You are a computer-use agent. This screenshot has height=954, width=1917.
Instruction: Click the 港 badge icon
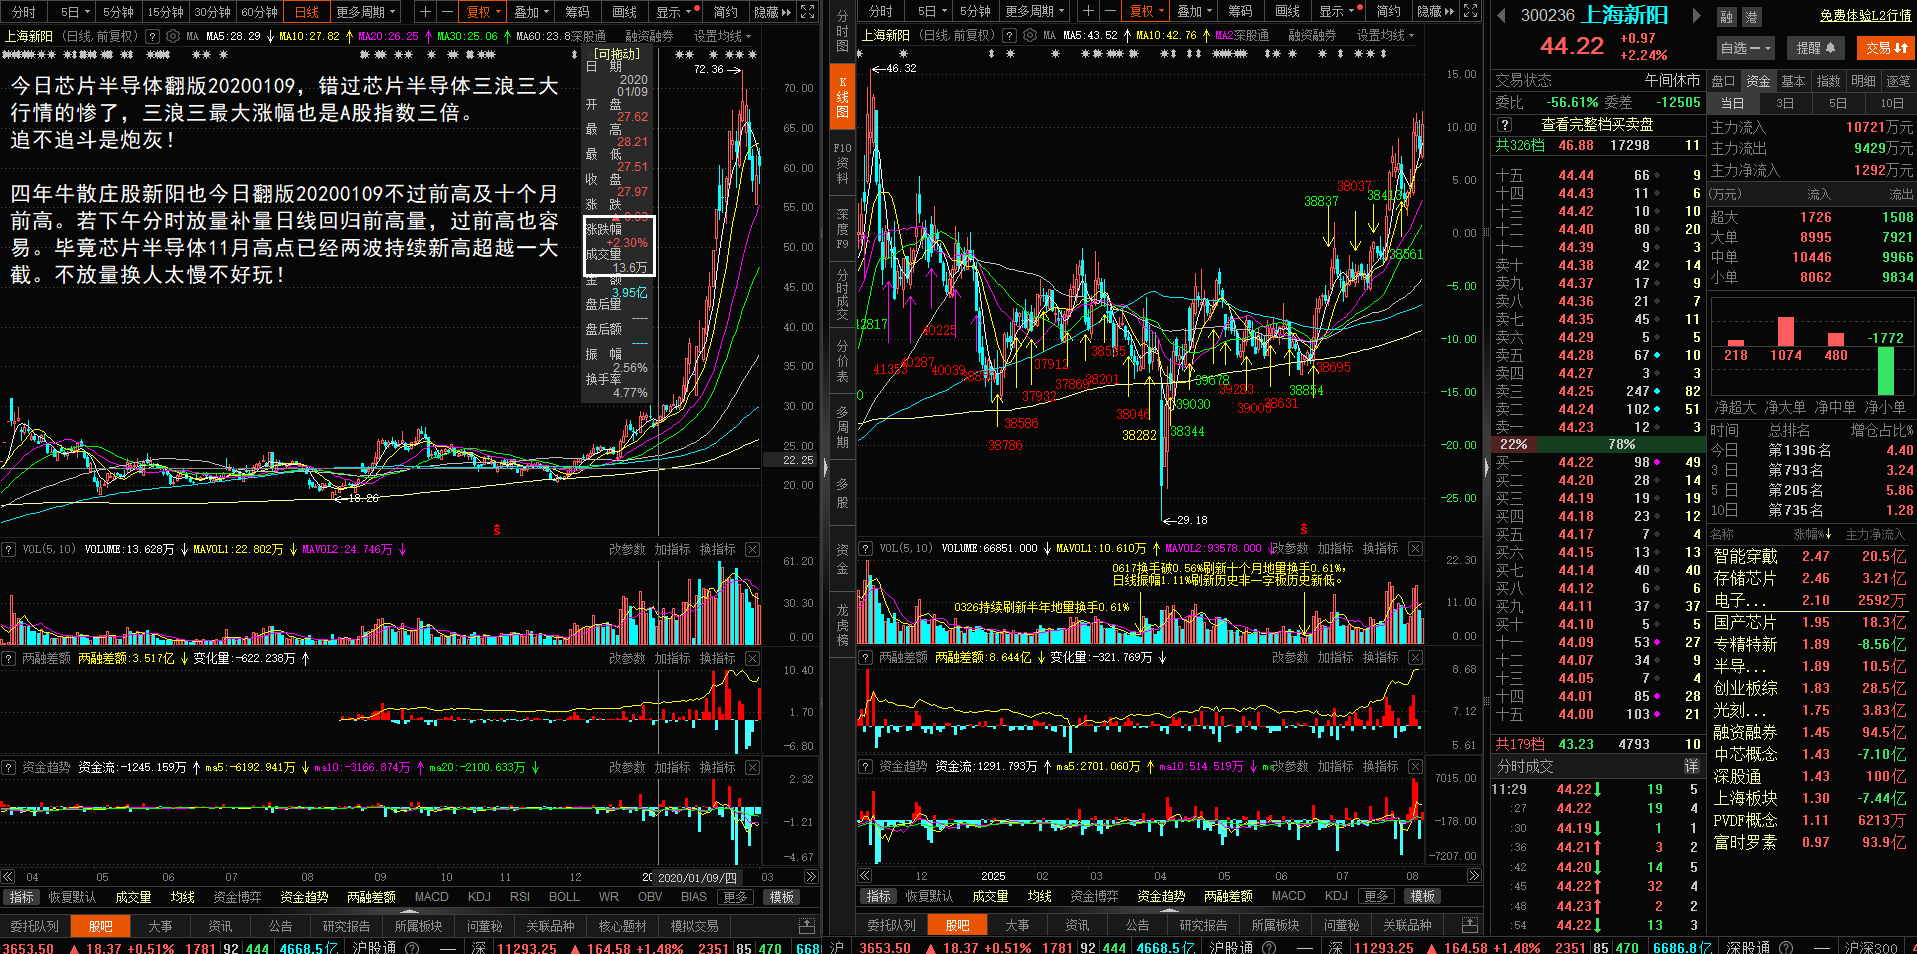click(x=1751, y=17)
